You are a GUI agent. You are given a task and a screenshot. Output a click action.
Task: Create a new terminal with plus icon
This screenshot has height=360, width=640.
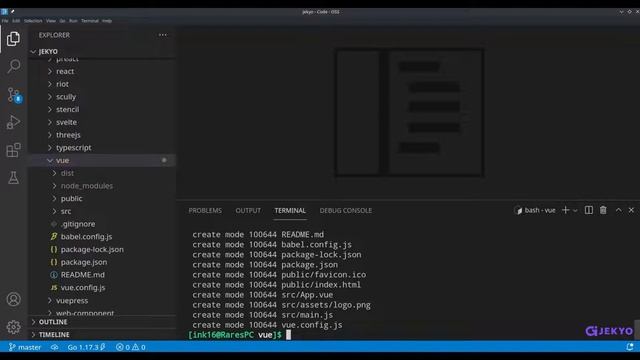565,210
